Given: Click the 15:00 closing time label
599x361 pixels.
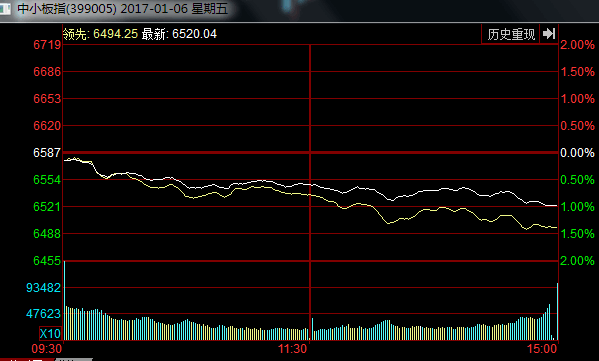Looking at the screenshot, I should 542,349.
